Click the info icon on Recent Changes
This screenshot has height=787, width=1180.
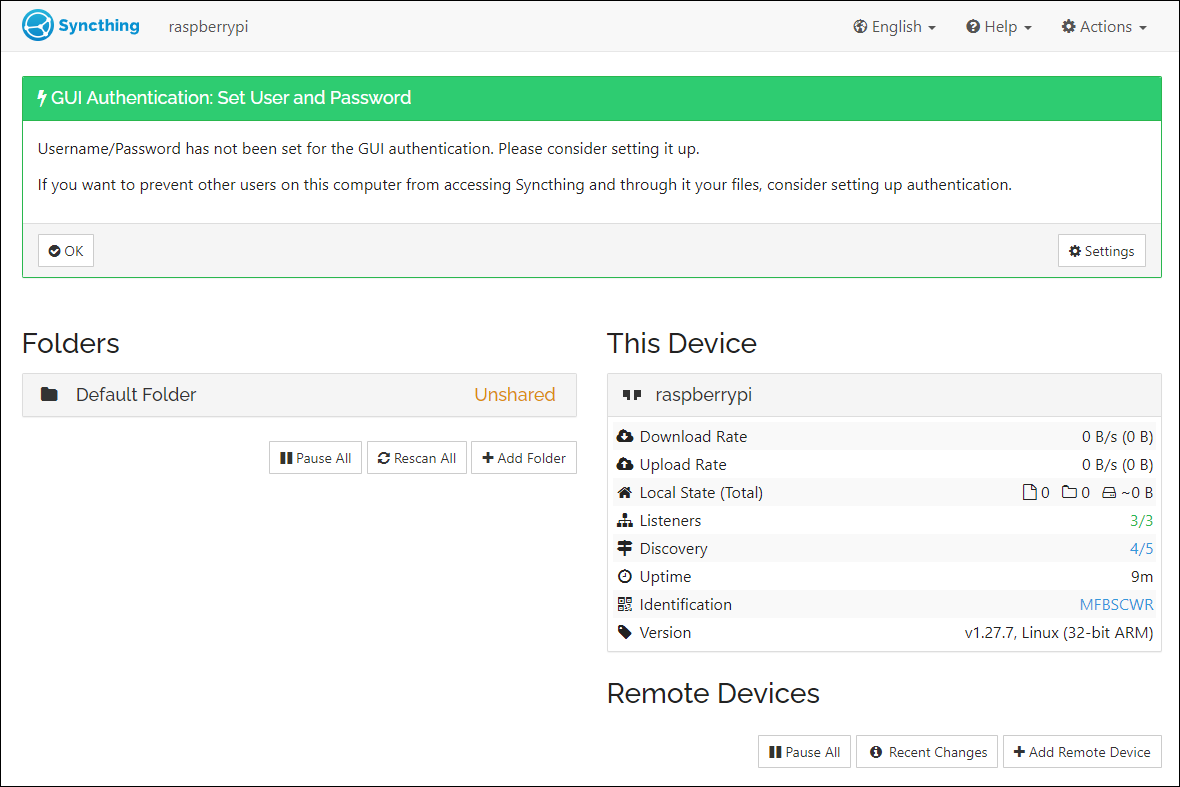tap(876, 752)
